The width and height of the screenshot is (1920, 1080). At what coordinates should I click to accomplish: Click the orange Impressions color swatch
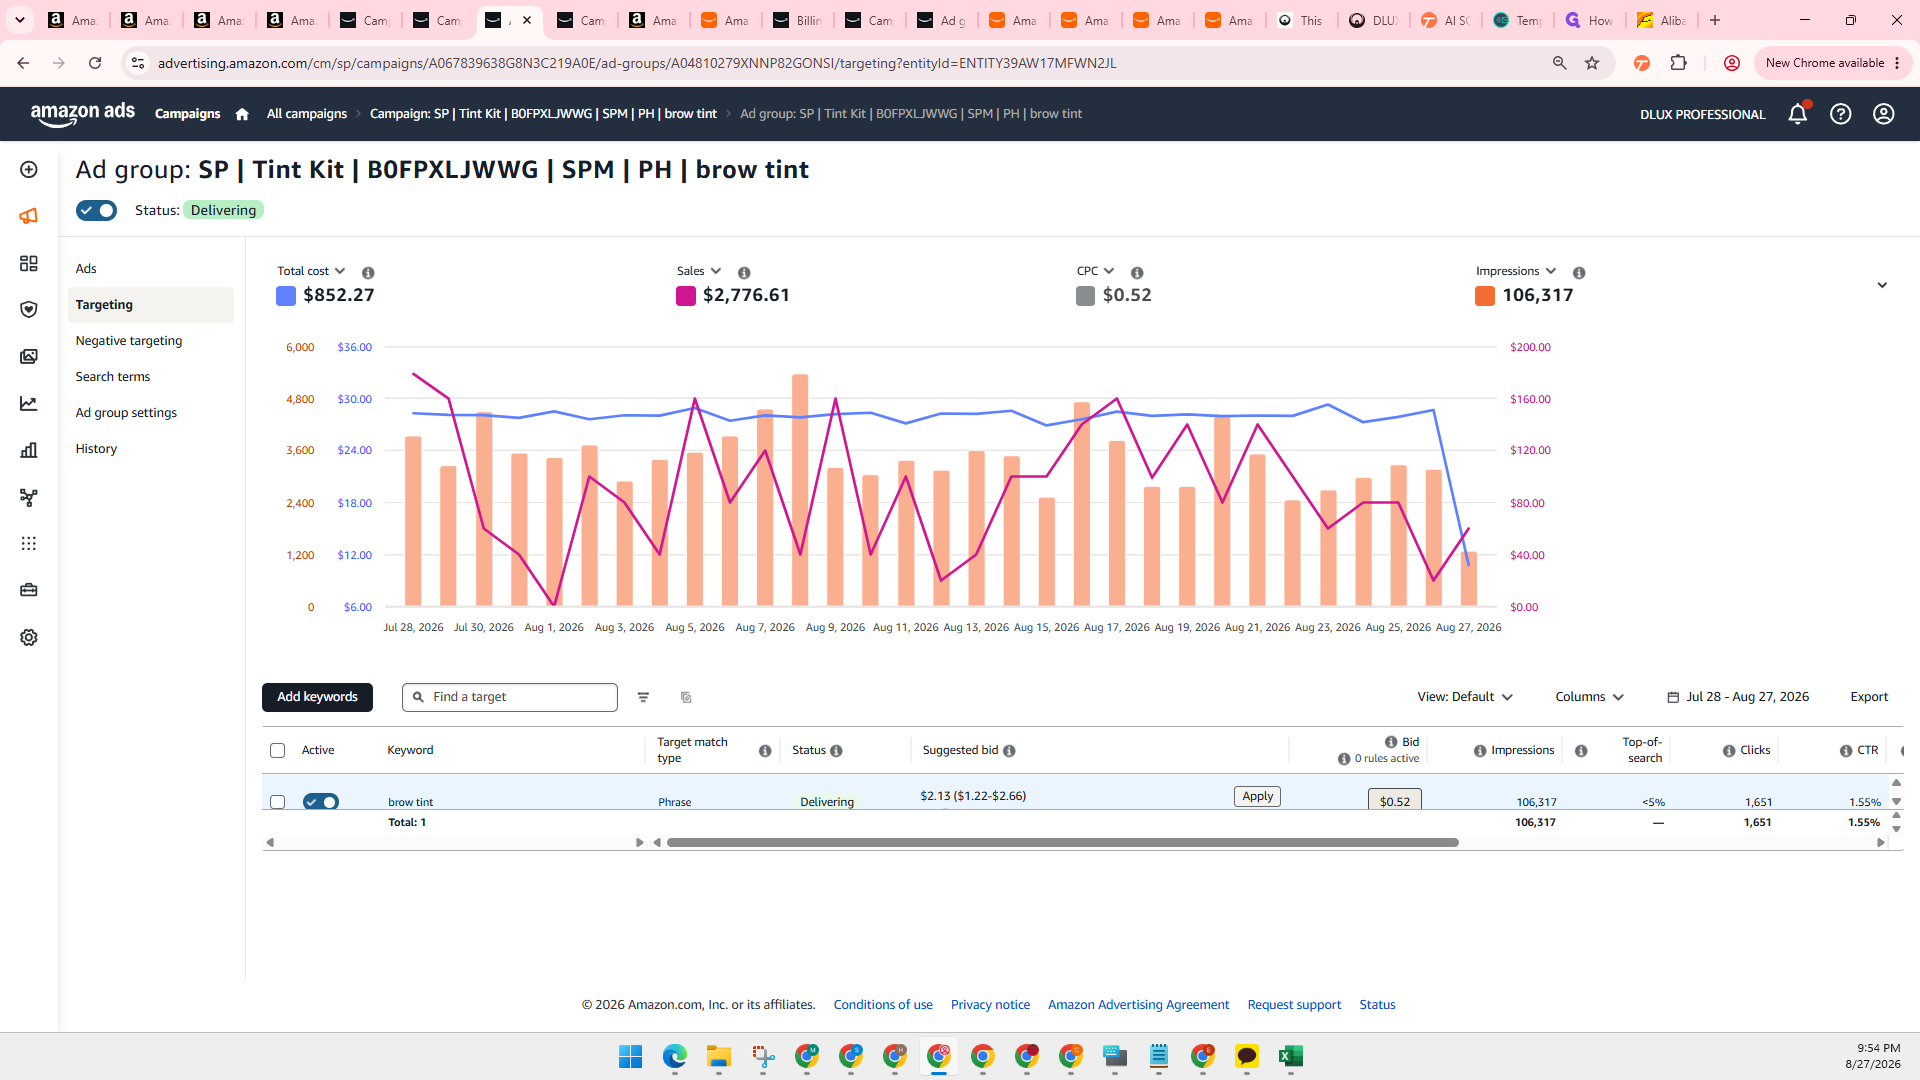point(1485,296)
